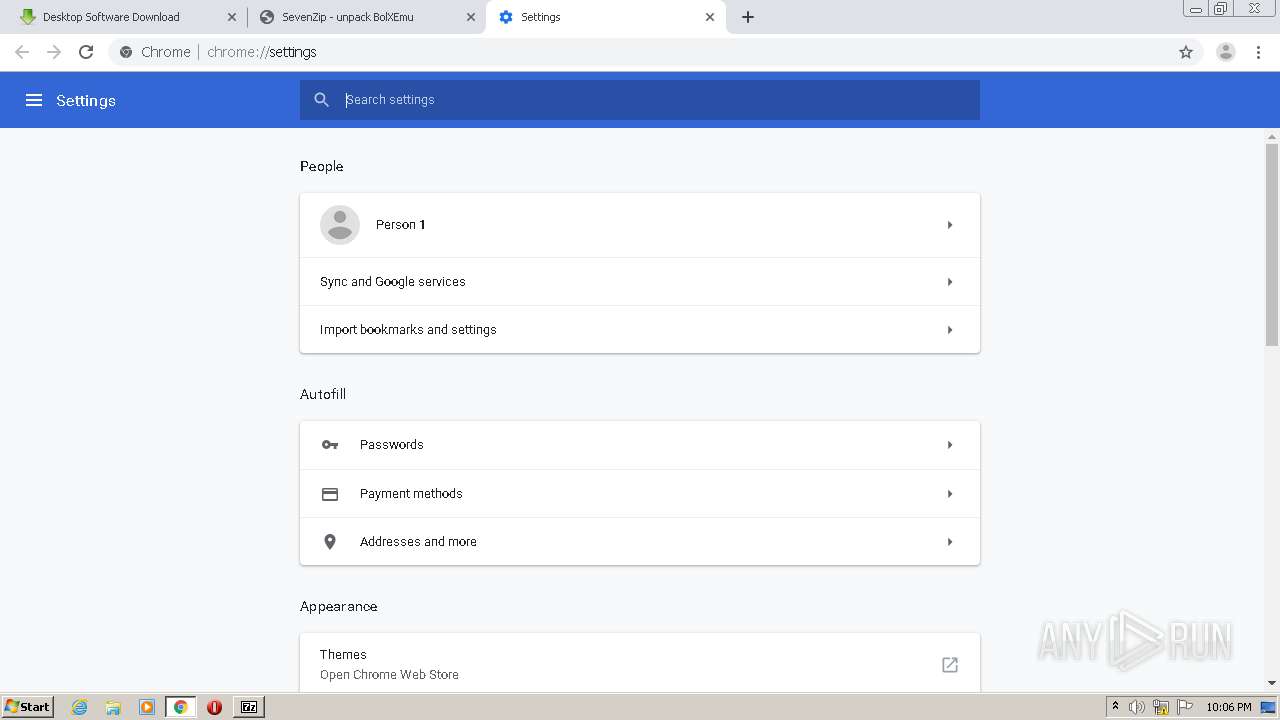1280x720 pixels.
Task: Expand Payment methods row arrow
Action: click(x=950, y=494)
